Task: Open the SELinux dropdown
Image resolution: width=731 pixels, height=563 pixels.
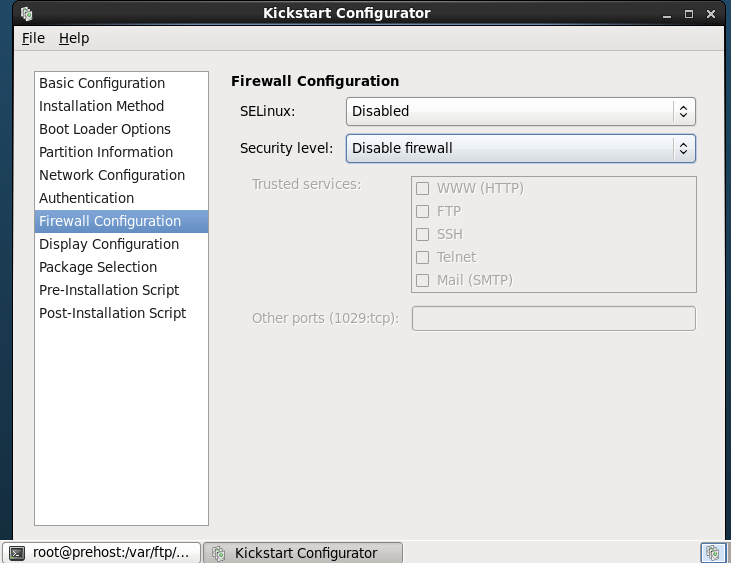Action: [521, 111]
